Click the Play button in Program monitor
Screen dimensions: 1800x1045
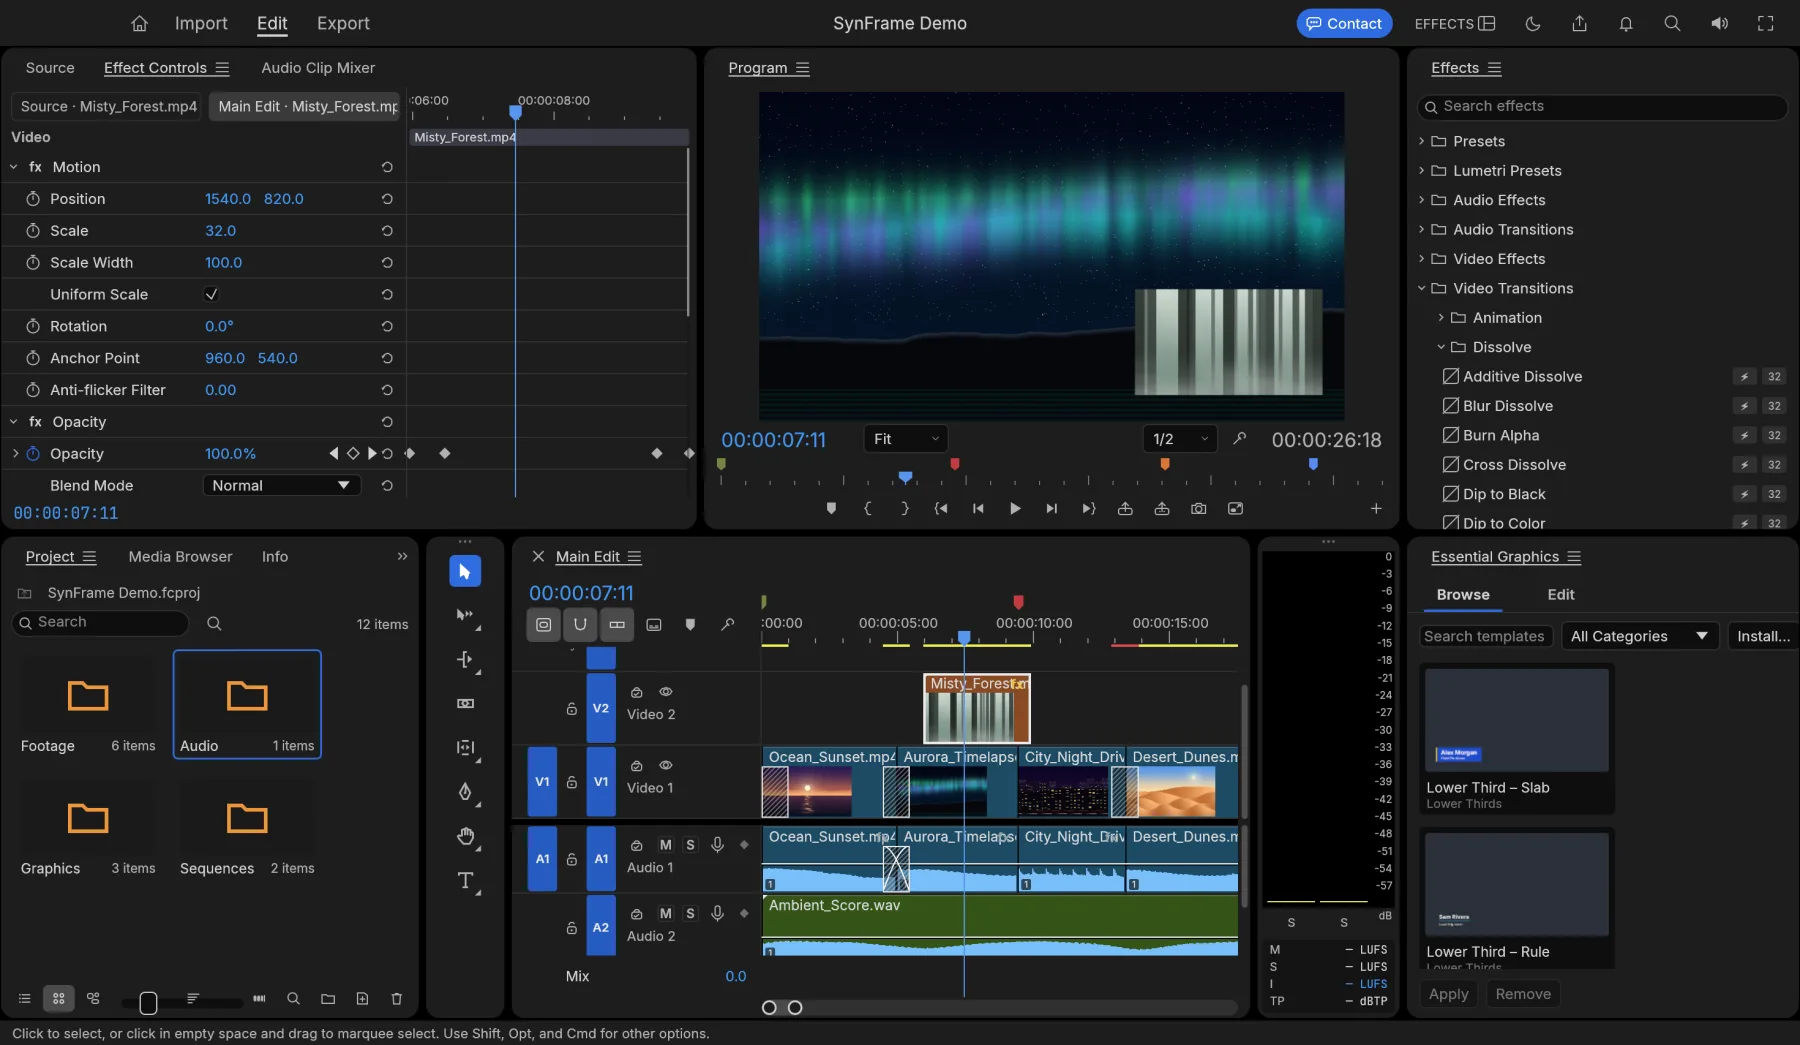pyautogui.click(x=1015, y=509)
